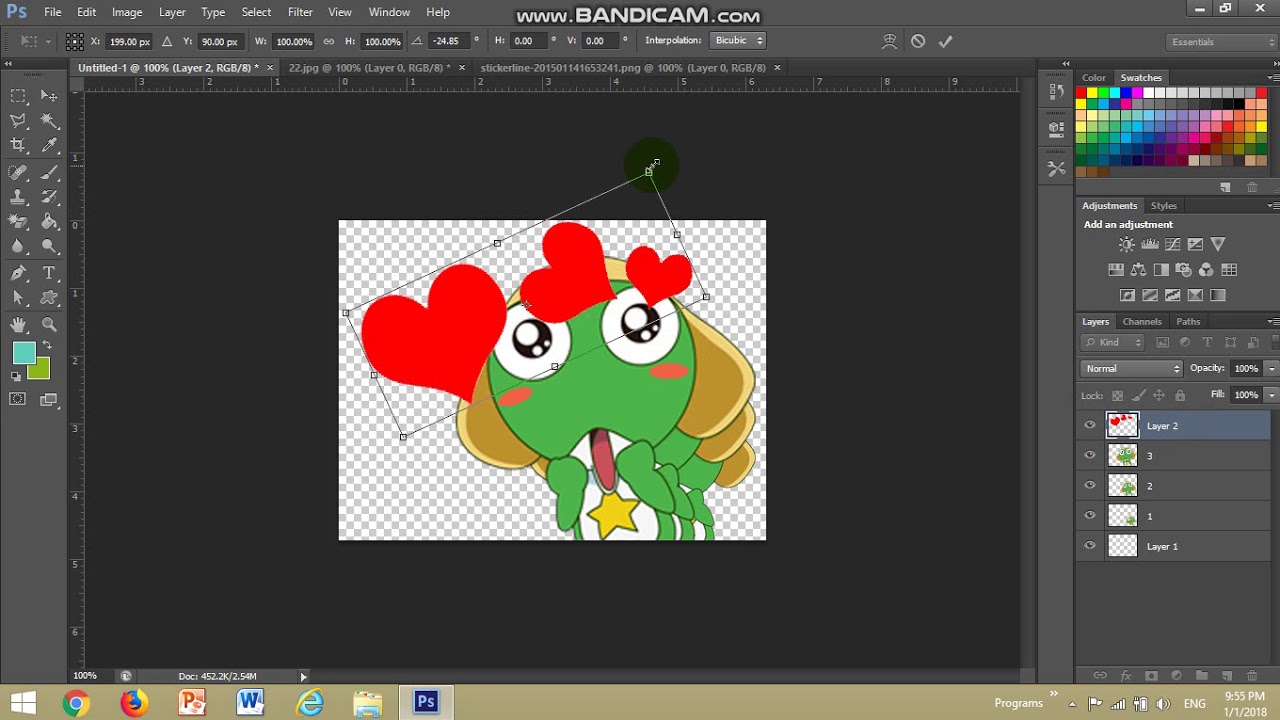This screenshot has width=1280, height=720.
Task: Switch to the Channels tab
Action: pyautogui.click(x=1142, y=321)
